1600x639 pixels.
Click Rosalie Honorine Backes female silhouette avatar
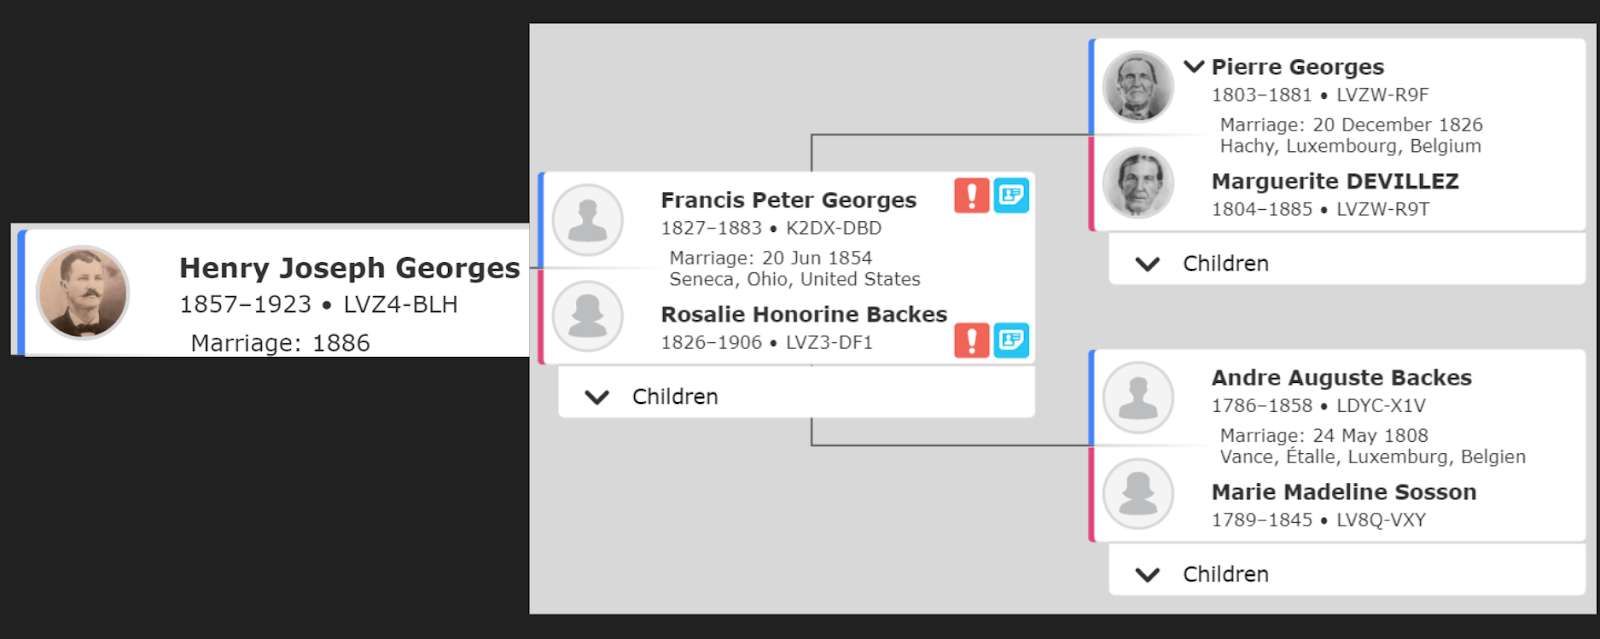point(588,316)
